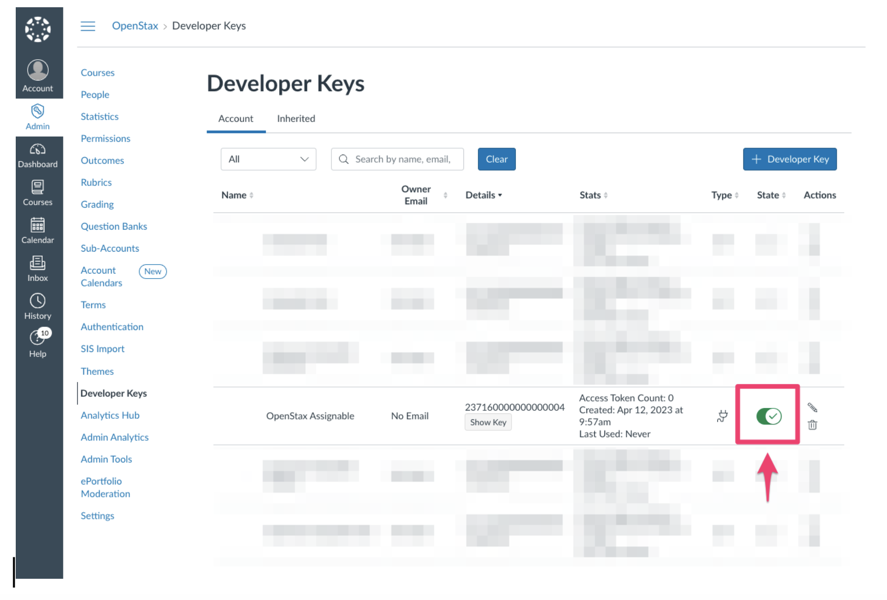Open Authentication settings from the admin menu
The image size is (887, 600).
pos(111,326)
